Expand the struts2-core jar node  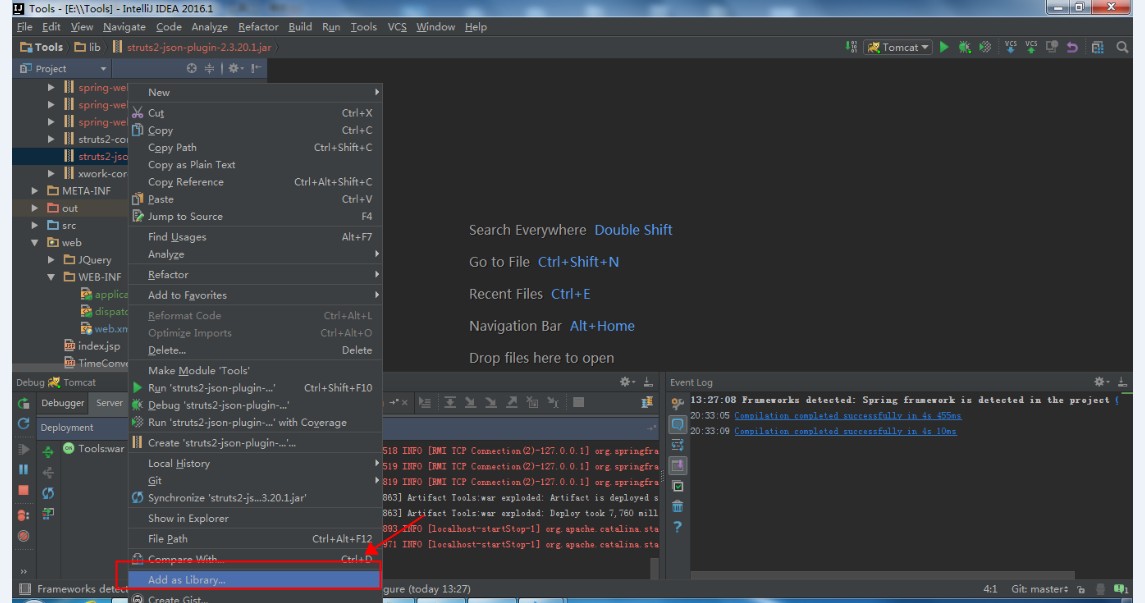50,139
